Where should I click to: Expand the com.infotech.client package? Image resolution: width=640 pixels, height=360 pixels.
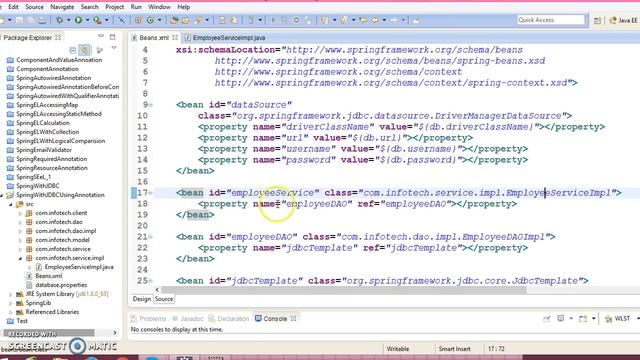20,213
